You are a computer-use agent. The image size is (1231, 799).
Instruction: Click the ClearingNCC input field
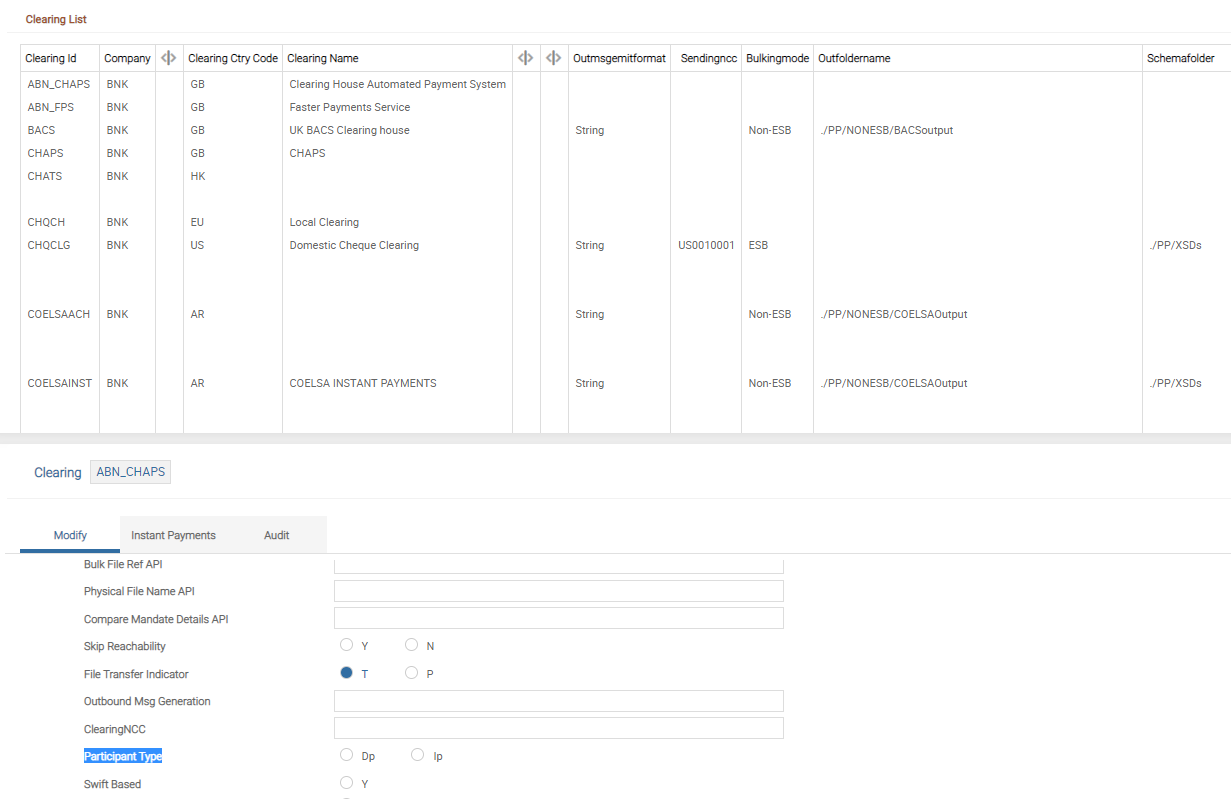558,728
